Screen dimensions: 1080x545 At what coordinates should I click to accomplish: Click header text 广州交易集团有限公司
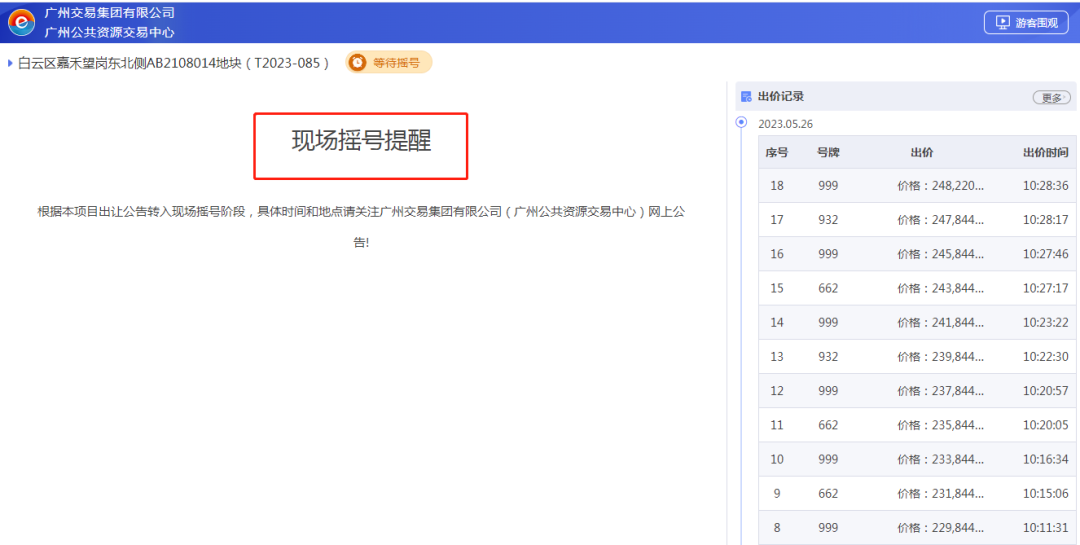(110, 13)
